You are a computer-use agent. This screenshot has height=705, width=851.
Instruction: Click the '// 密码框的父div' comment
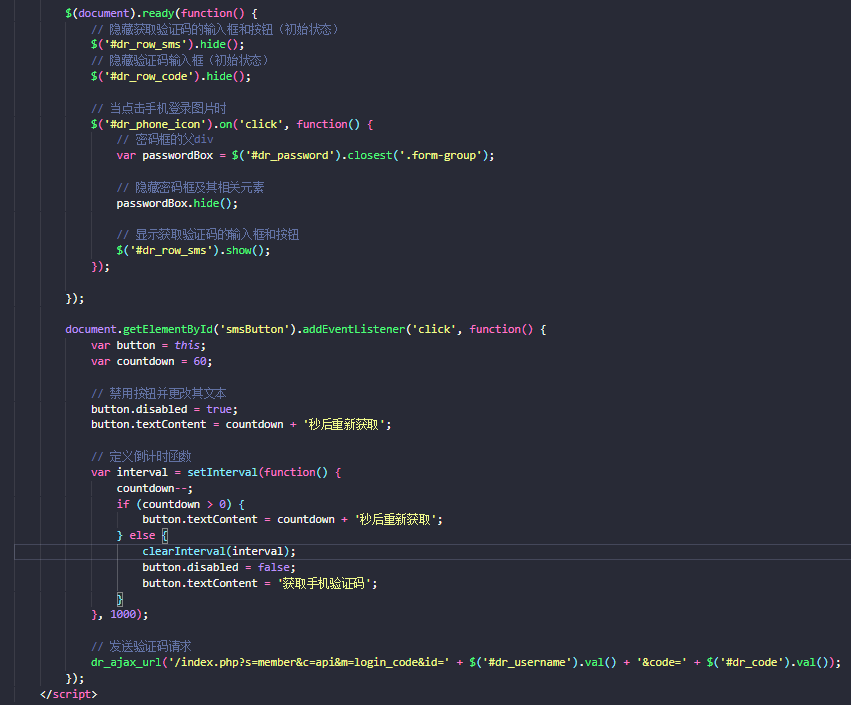coord(165,140)
